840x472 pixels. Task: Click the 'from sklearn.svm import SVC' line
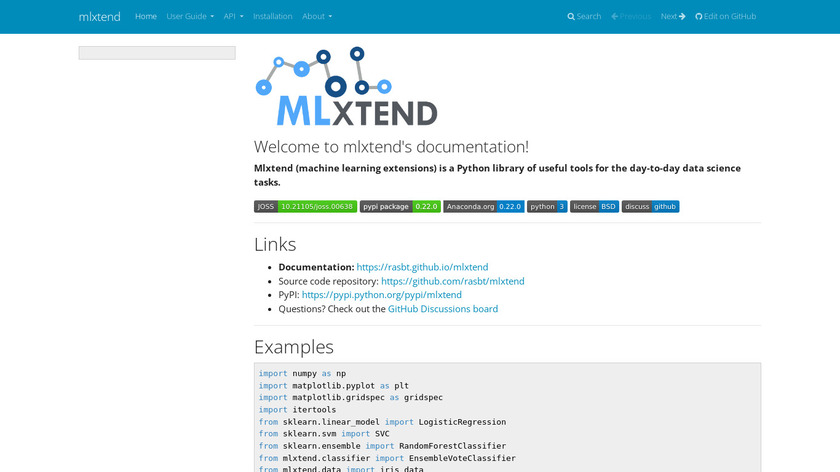[x=324, y=434]
